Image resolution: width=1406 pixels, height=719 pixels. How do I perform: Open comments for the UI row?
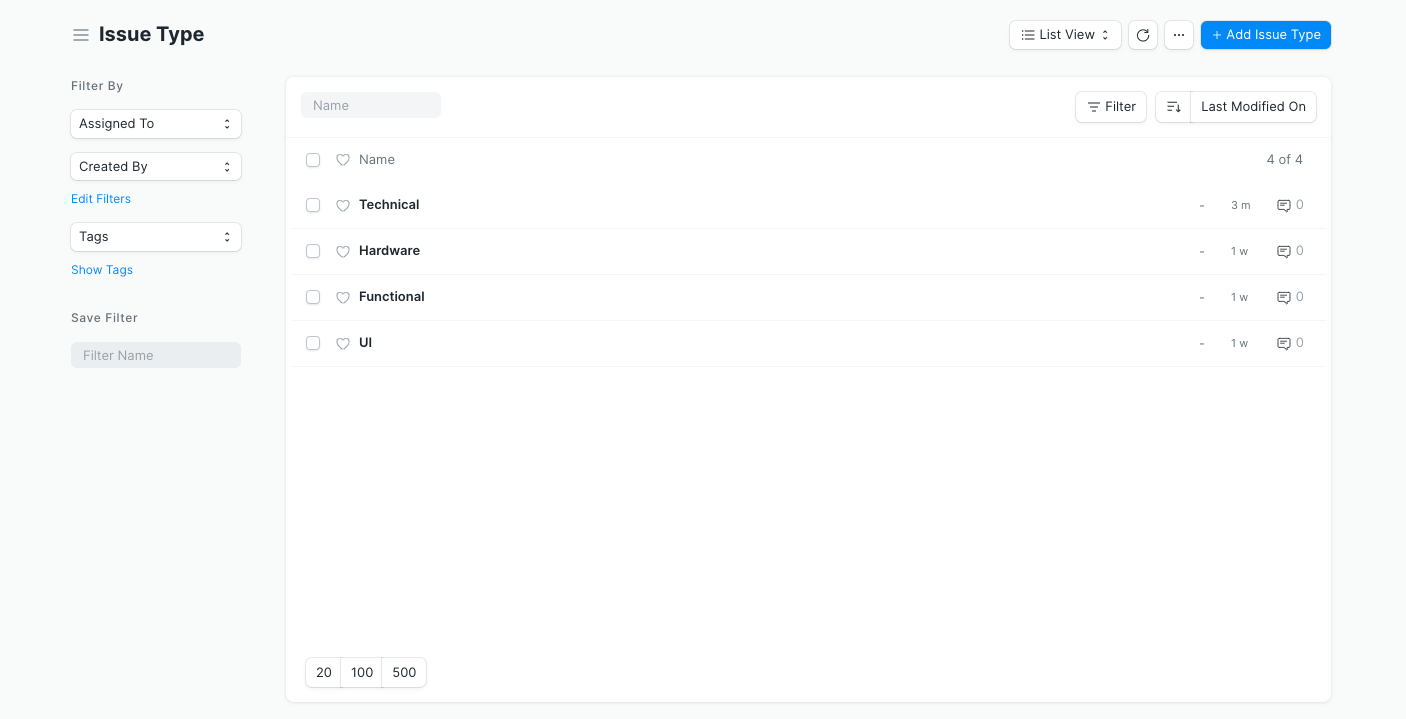pos(1284,343)
